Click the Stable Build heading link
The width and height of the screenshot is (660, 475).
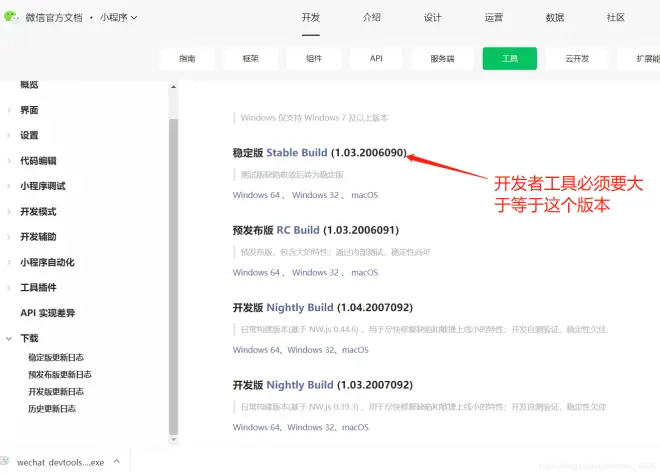point(297,152)
